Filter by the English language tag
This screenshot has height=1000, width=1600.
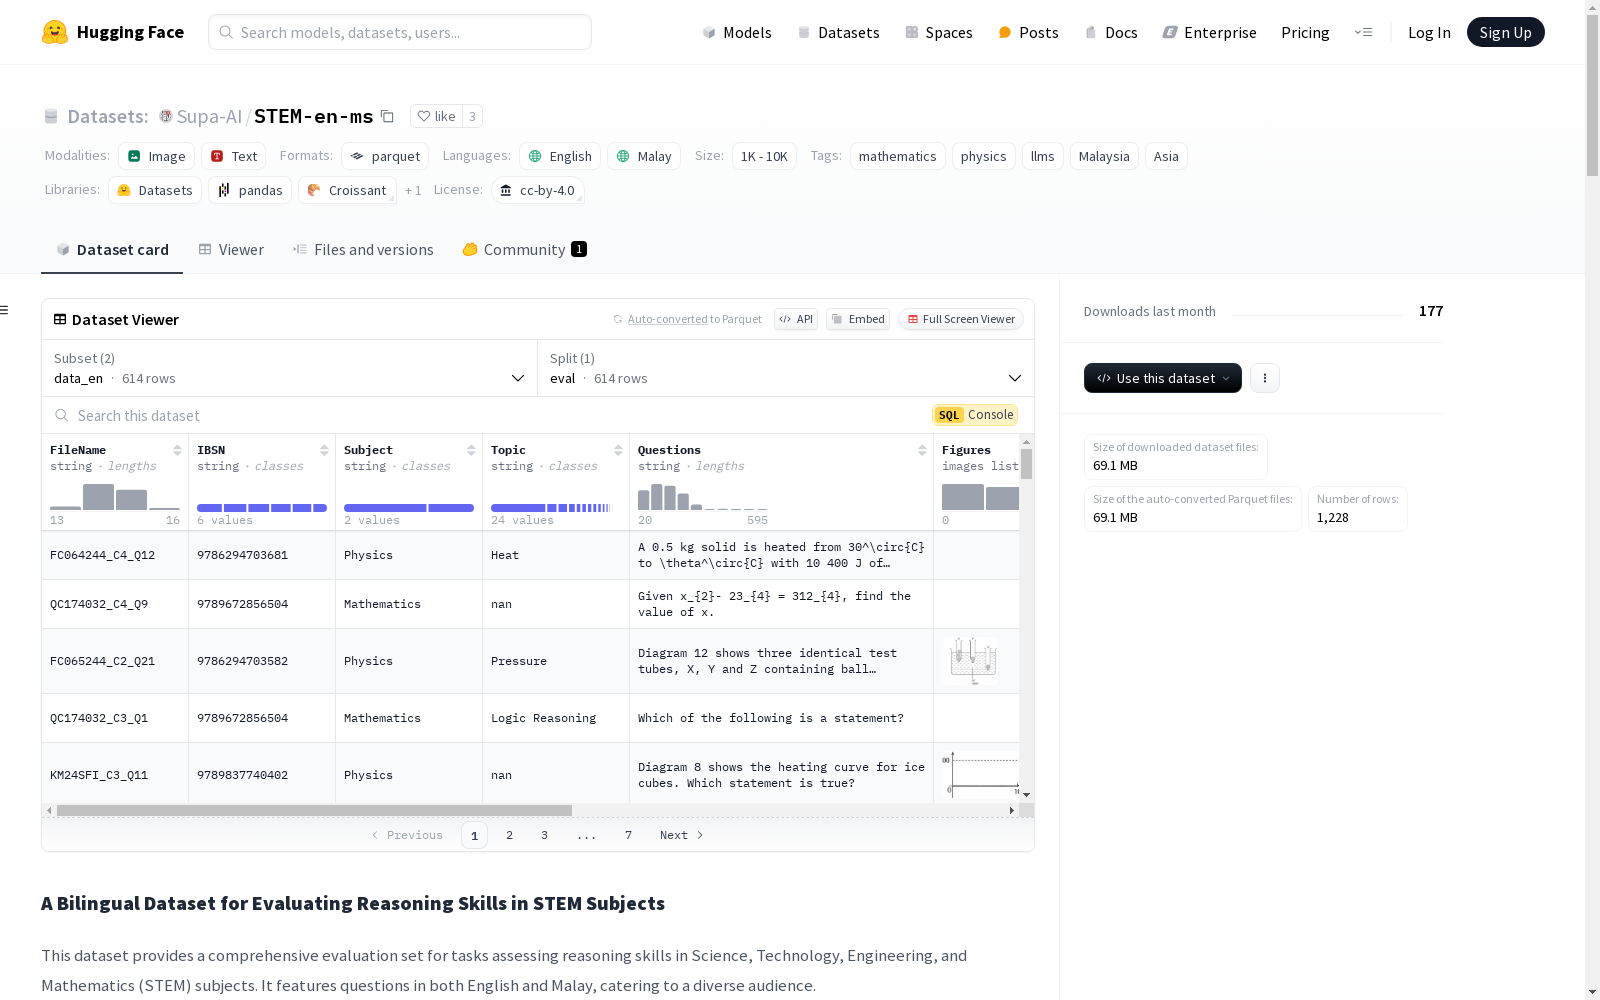click(x=560, y=156)
